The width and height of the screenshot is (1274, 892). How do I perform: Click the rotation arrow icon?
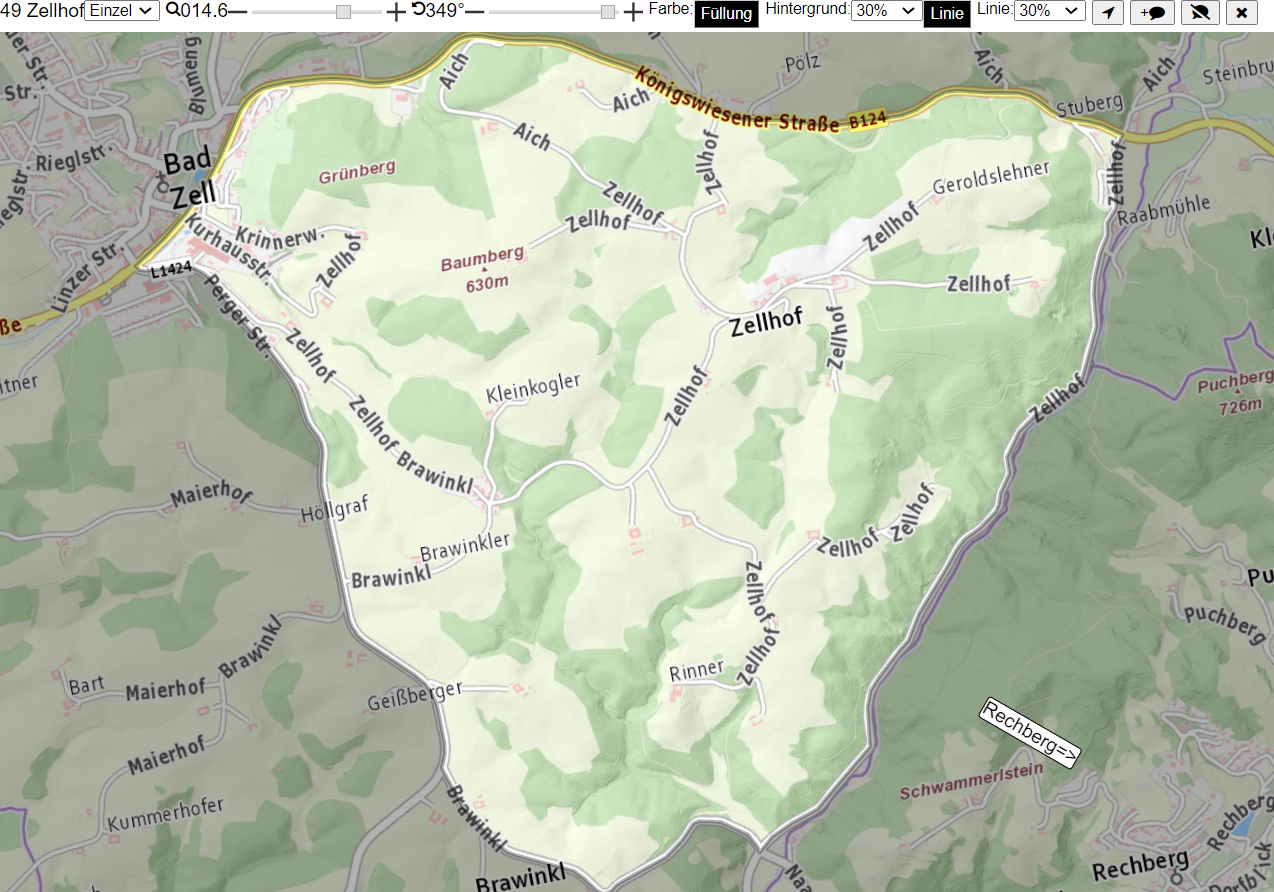418,10
